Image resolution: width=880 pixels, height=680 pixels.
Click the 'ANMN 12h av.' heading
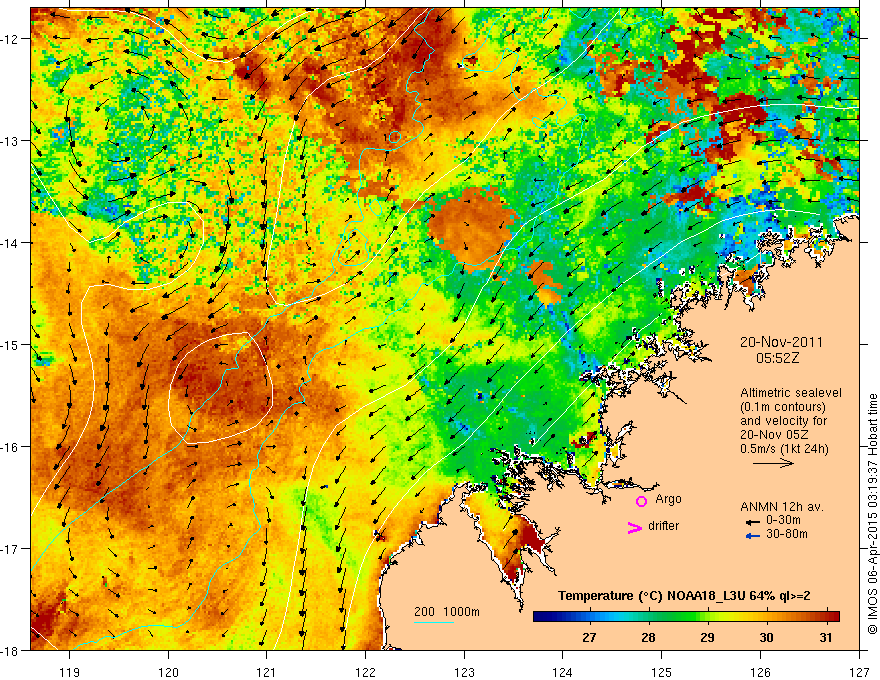[782, 507]
